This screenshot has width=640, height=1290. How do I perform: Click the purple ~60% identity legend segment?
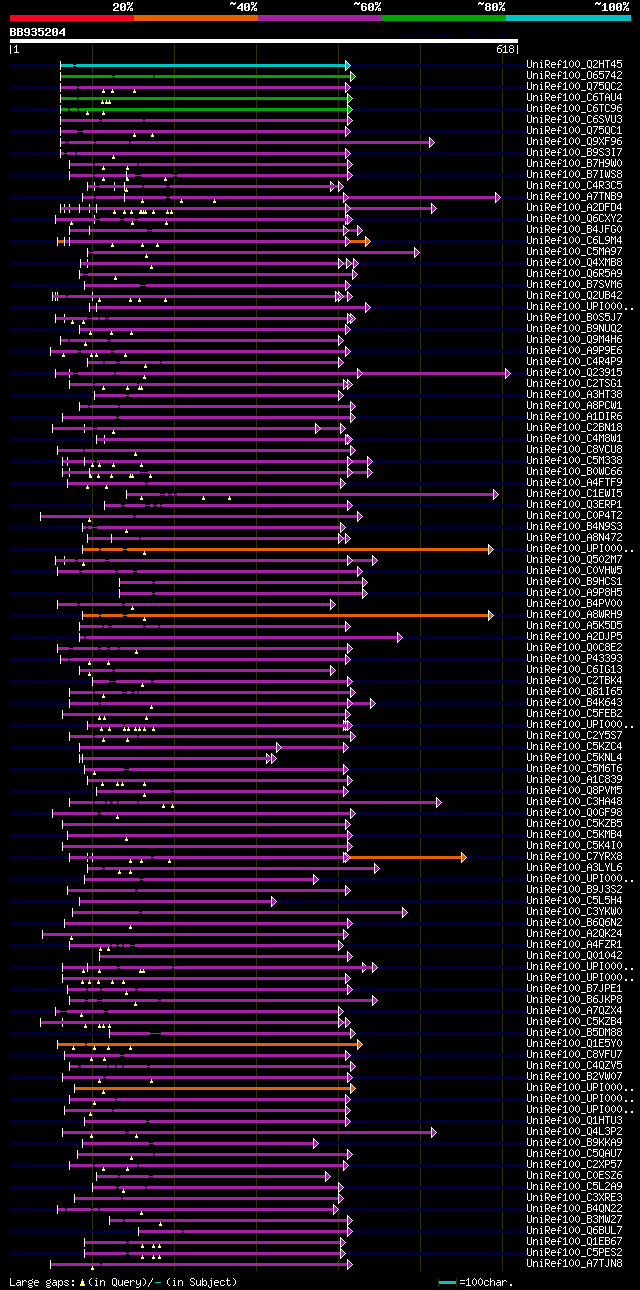point(319,17)
